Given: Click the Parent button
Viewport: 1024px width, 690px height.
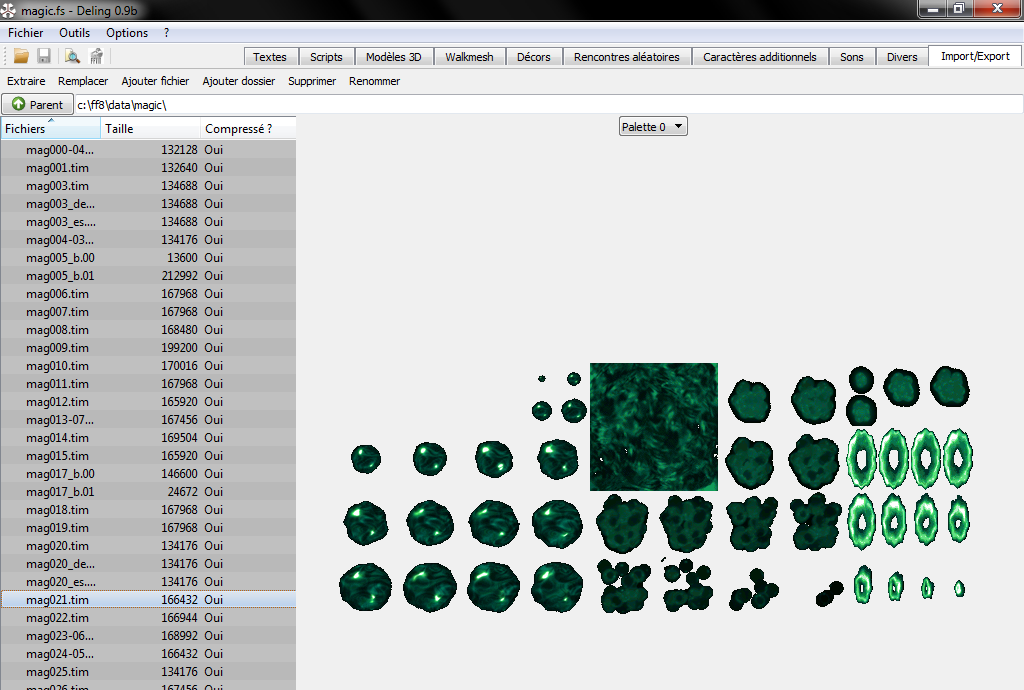Looking at the screenshot, I should [37, 104].
